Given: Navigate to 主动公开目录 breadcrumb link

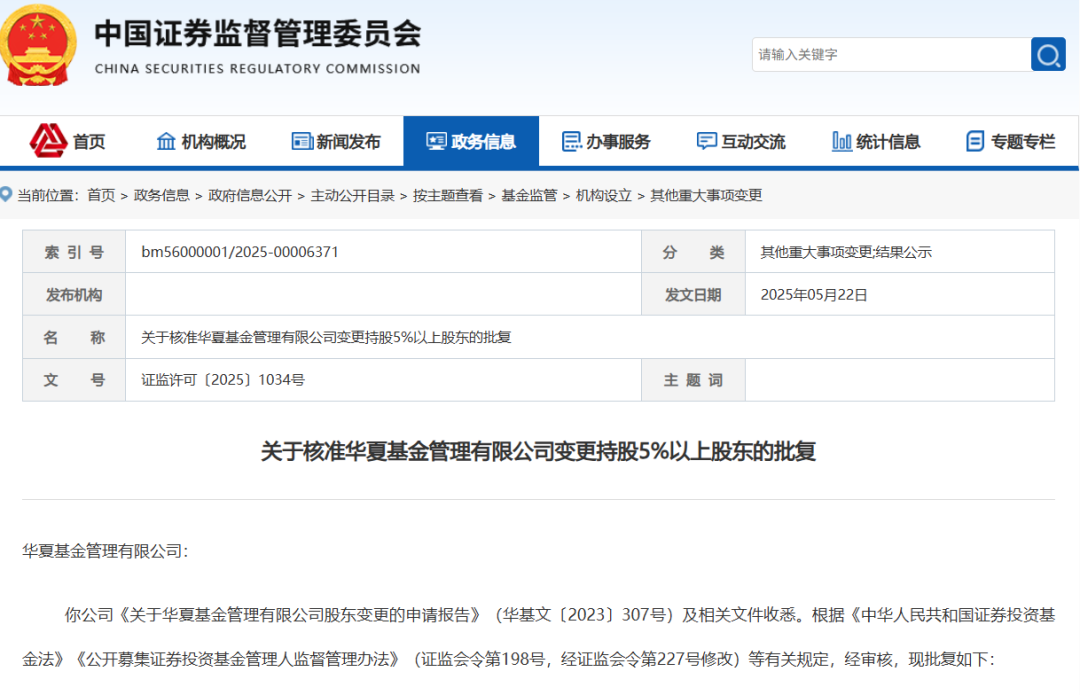Looking at the screenshot, I should 352,195.
